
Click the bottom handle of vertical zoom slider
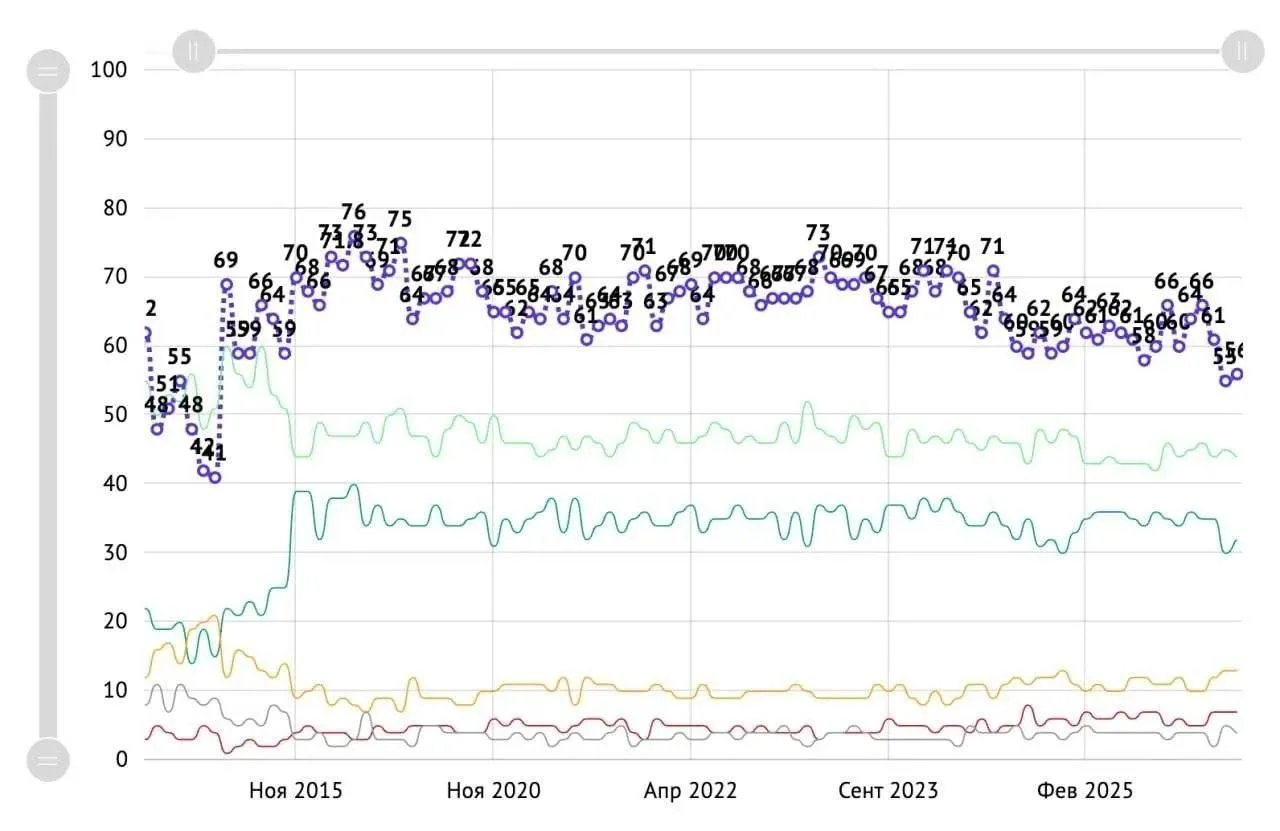pos(48,760)
